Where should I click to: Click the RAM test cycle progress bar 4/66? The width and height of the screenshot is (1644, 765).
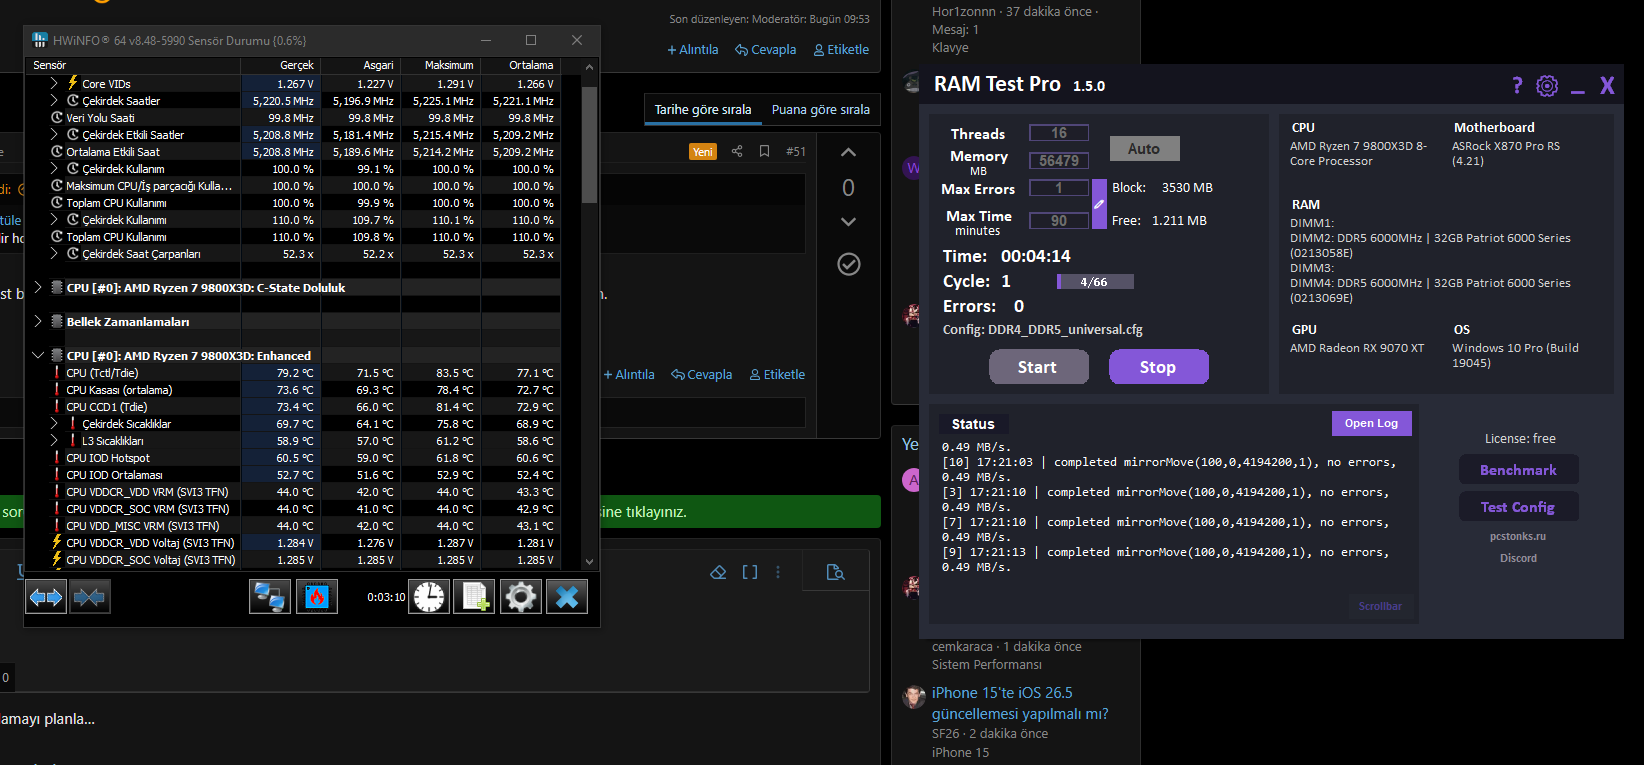click(x=1094, y=282)
